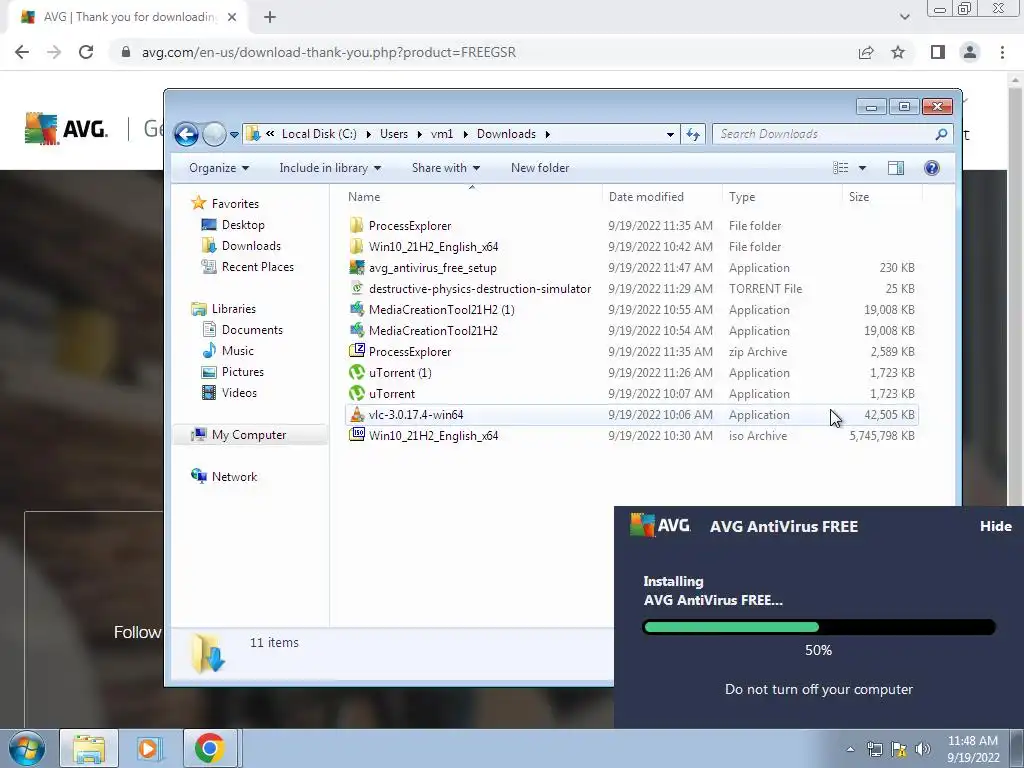This screenshot has width=1024, height=768.
Task: Expand arrow after Users breadcrumb
Action: (x=419, y=135)
